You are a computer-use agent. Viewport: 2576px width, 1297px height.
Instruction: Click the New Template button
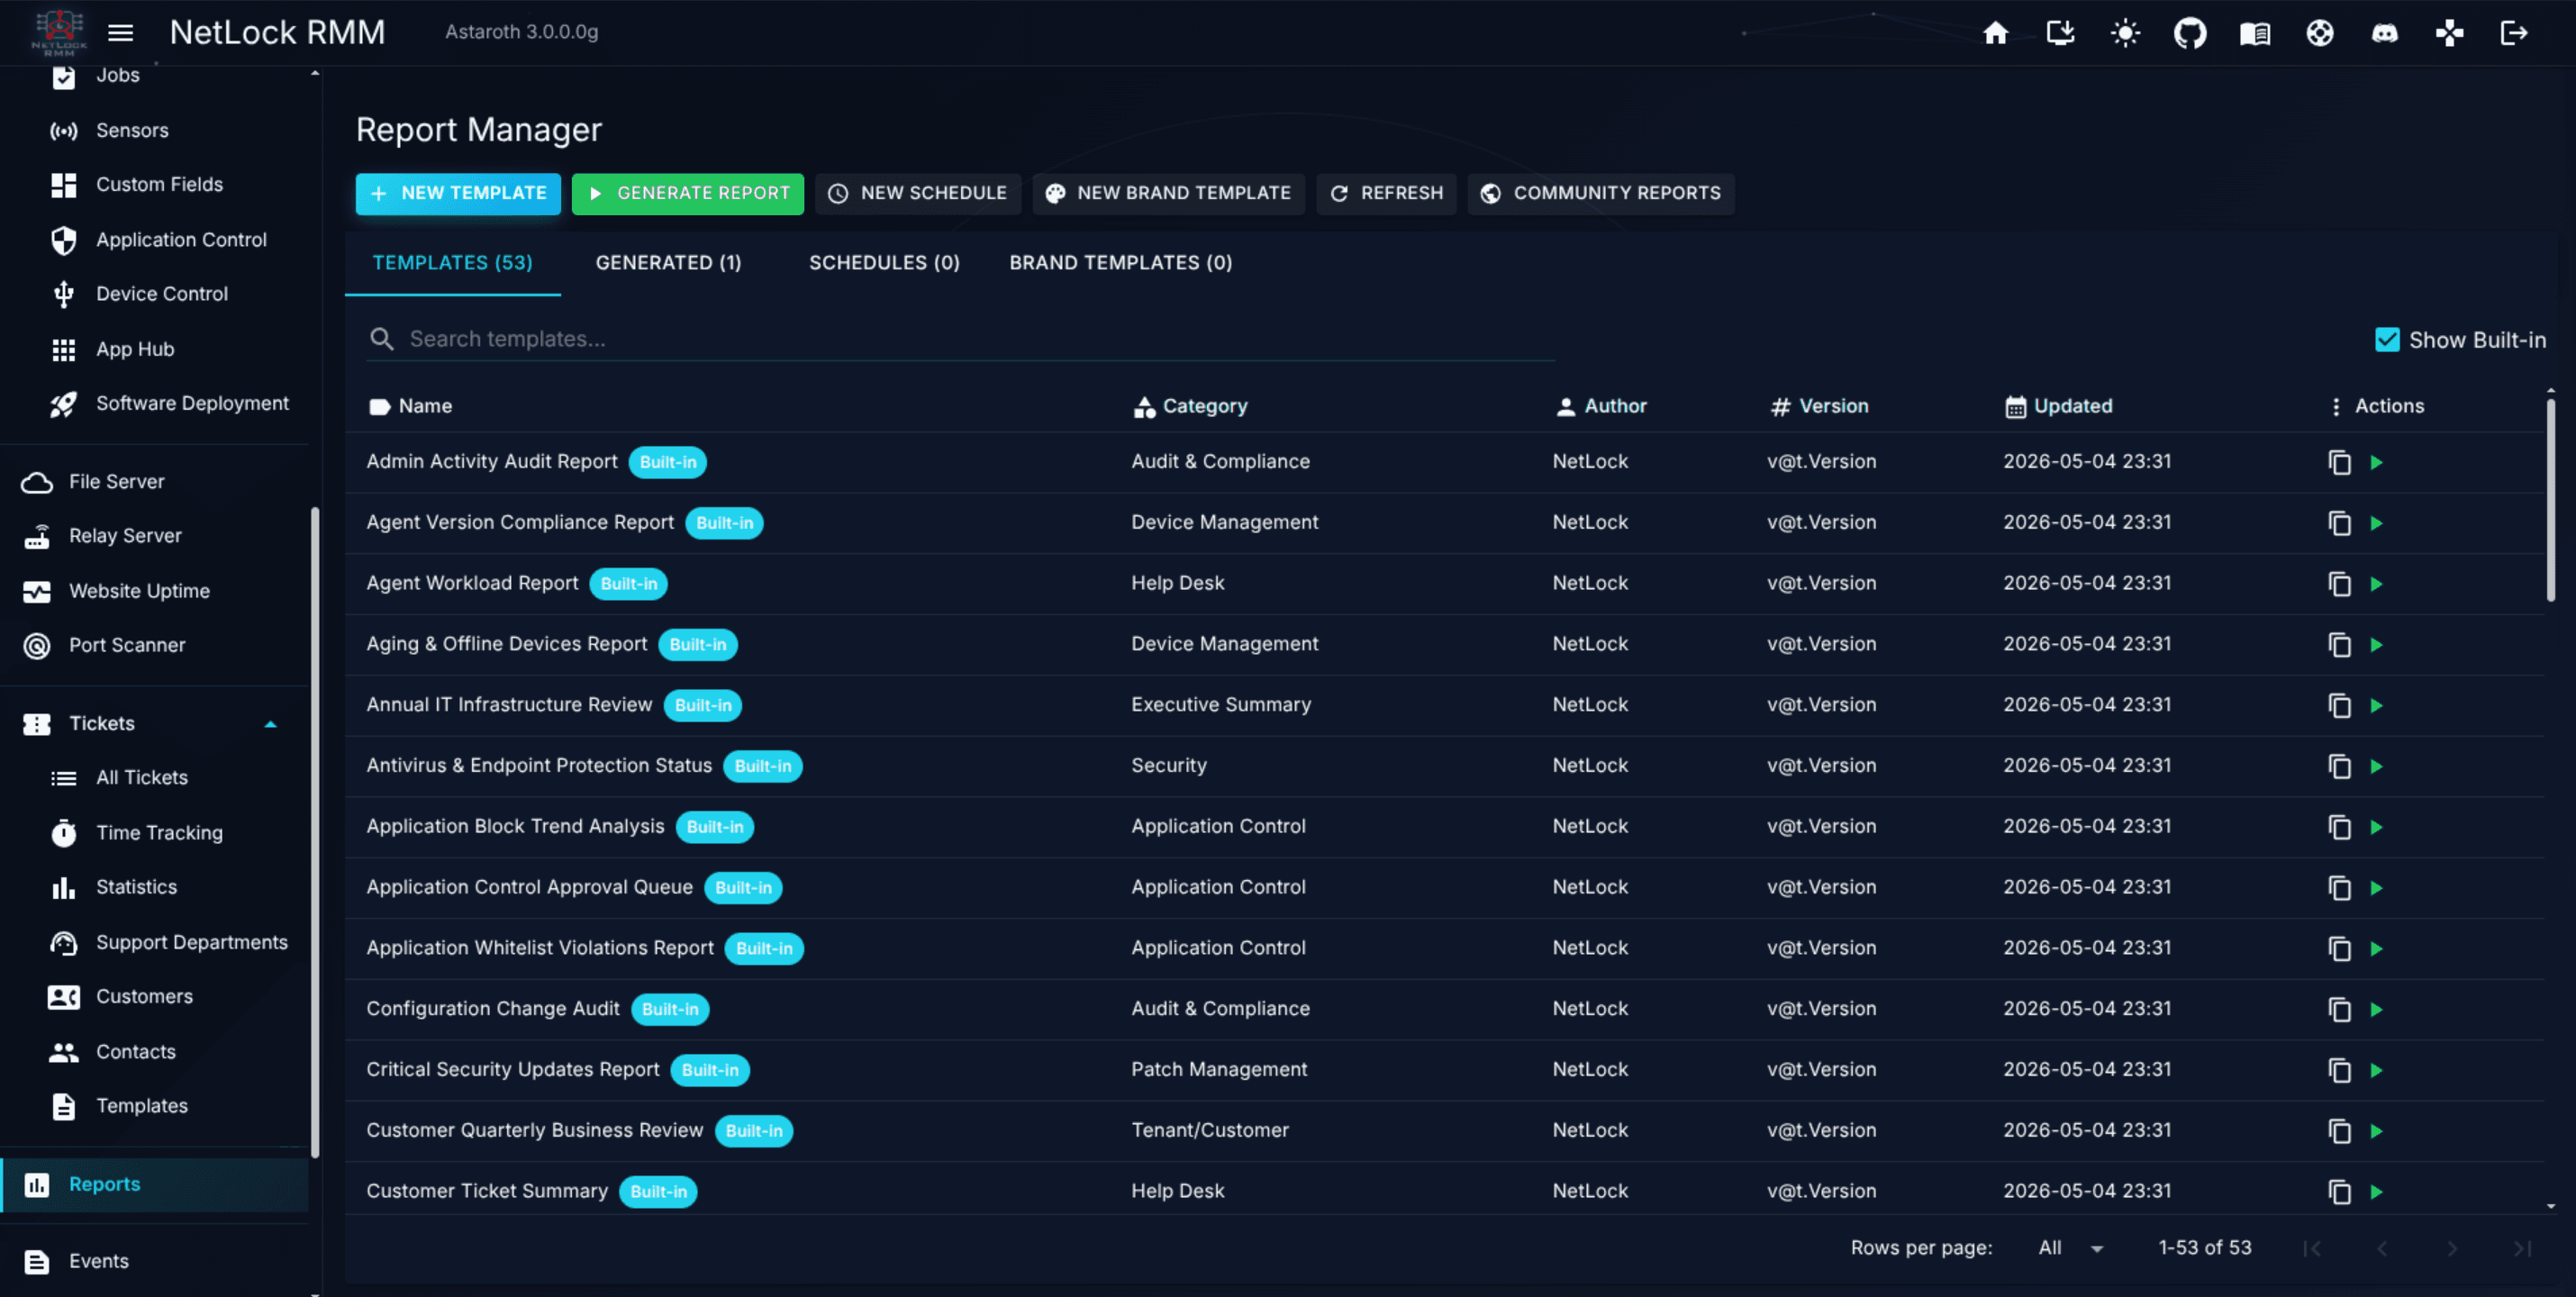coord(458,194)
